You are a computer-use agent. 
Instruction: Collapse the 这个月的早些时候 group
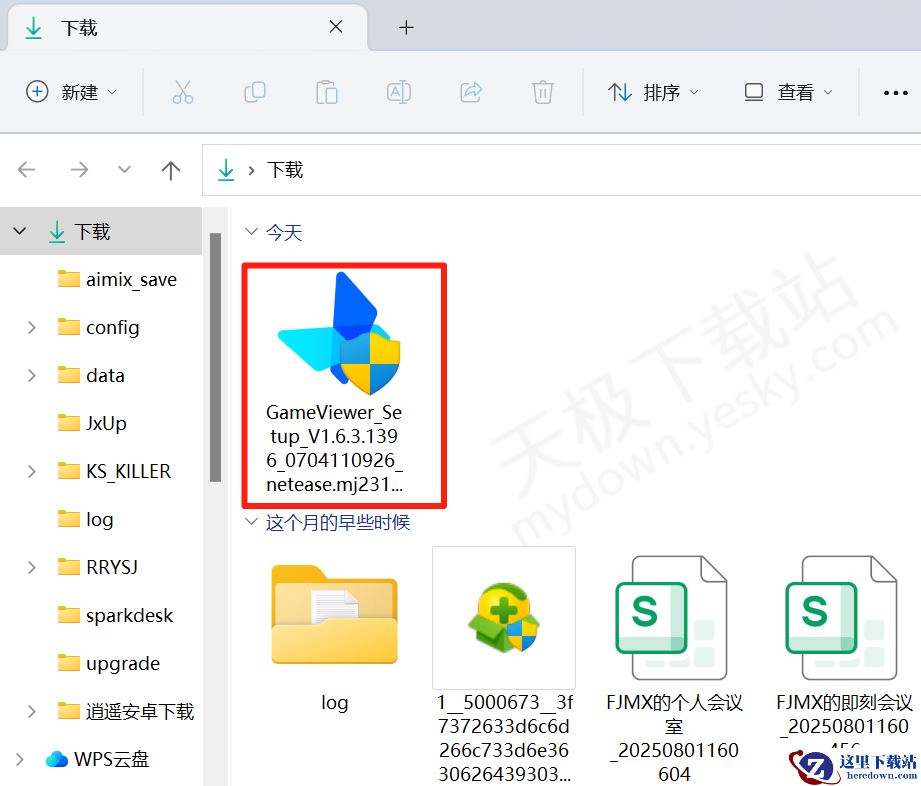251,521
